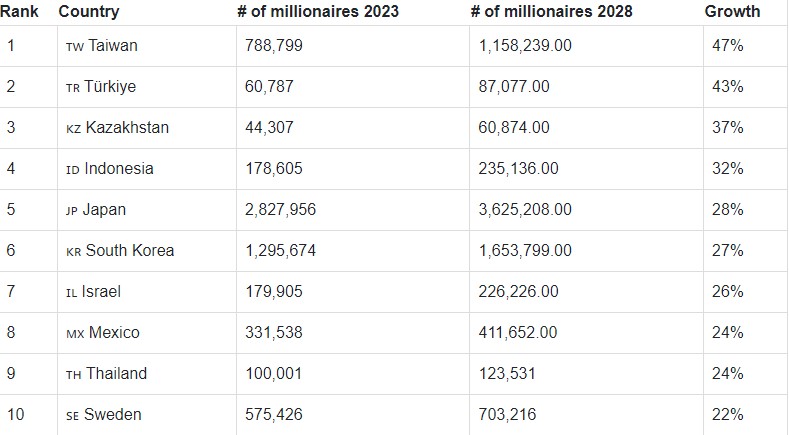789x435 pixels.
Task: Click the Country column header
Action: pos(89,12)
